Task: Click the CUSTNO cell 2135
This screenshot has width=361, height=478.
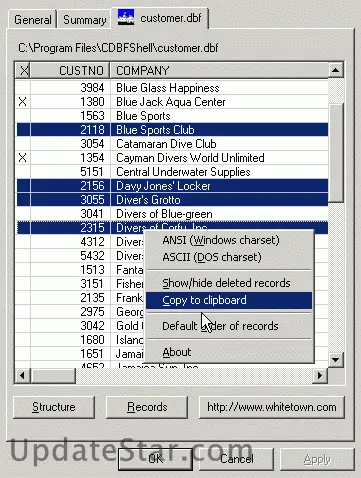Action: pos(70,298)
